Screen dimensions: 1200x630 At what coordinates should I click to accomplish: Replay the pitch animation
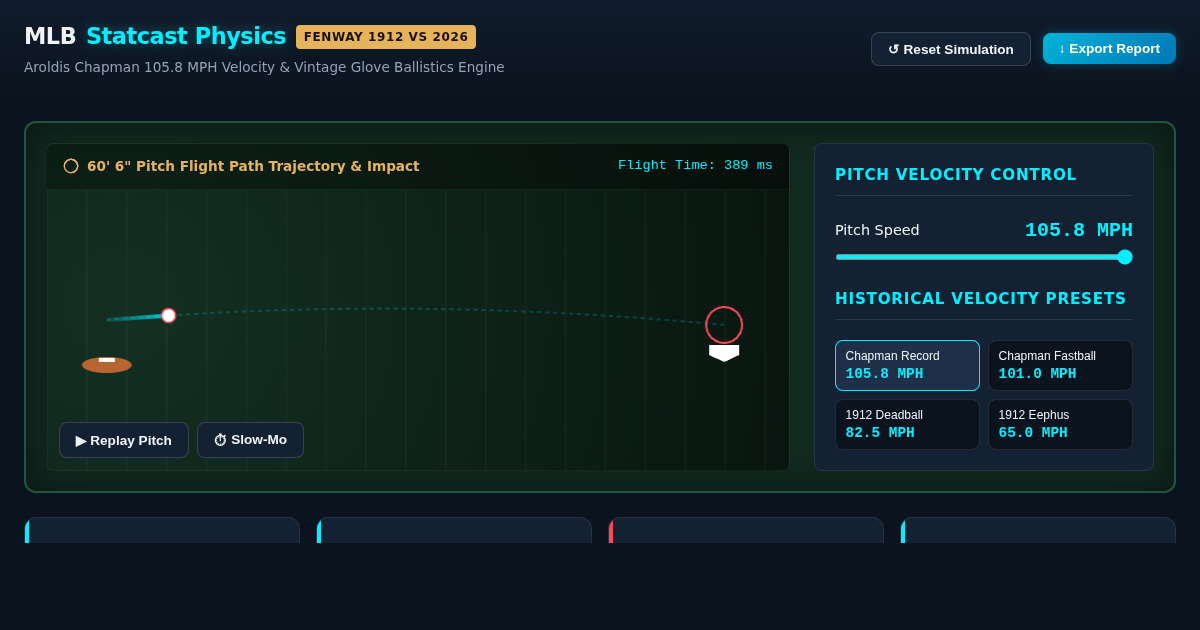point(124,440)
